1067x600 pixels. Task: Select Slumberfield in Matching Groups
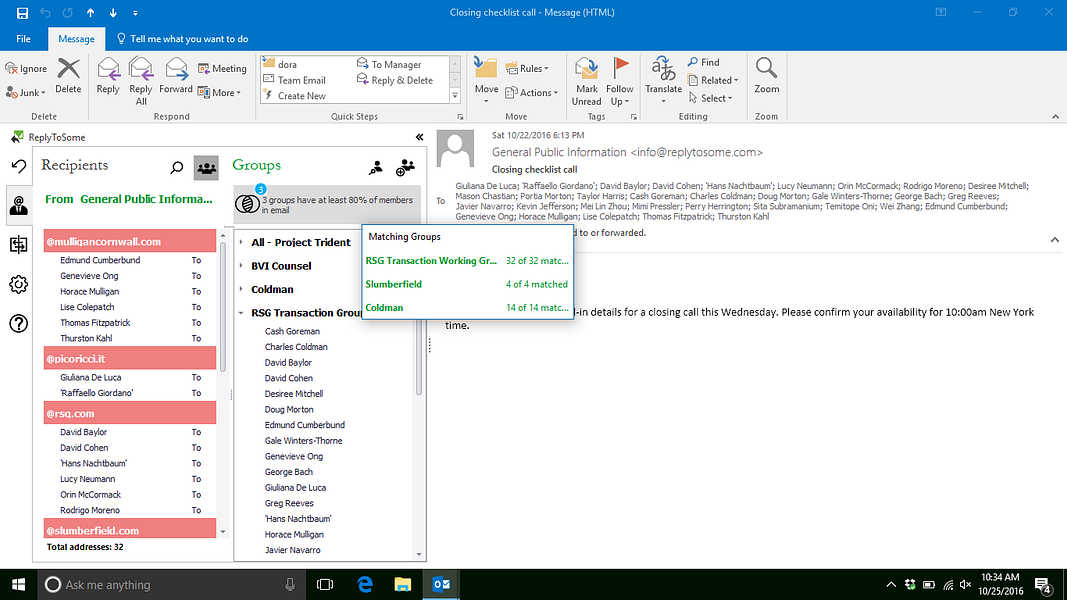tap(467, 284)
